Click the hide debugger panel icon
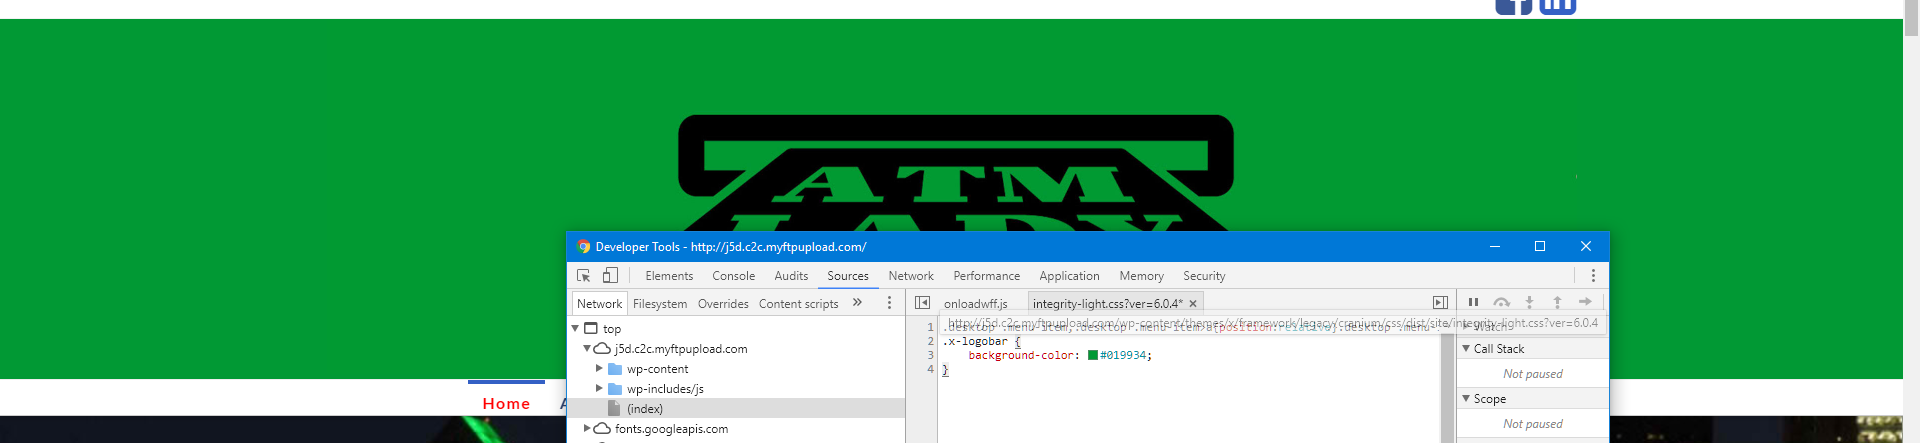Viewport: 1920px width, 443px height. tap(1440, 303)
